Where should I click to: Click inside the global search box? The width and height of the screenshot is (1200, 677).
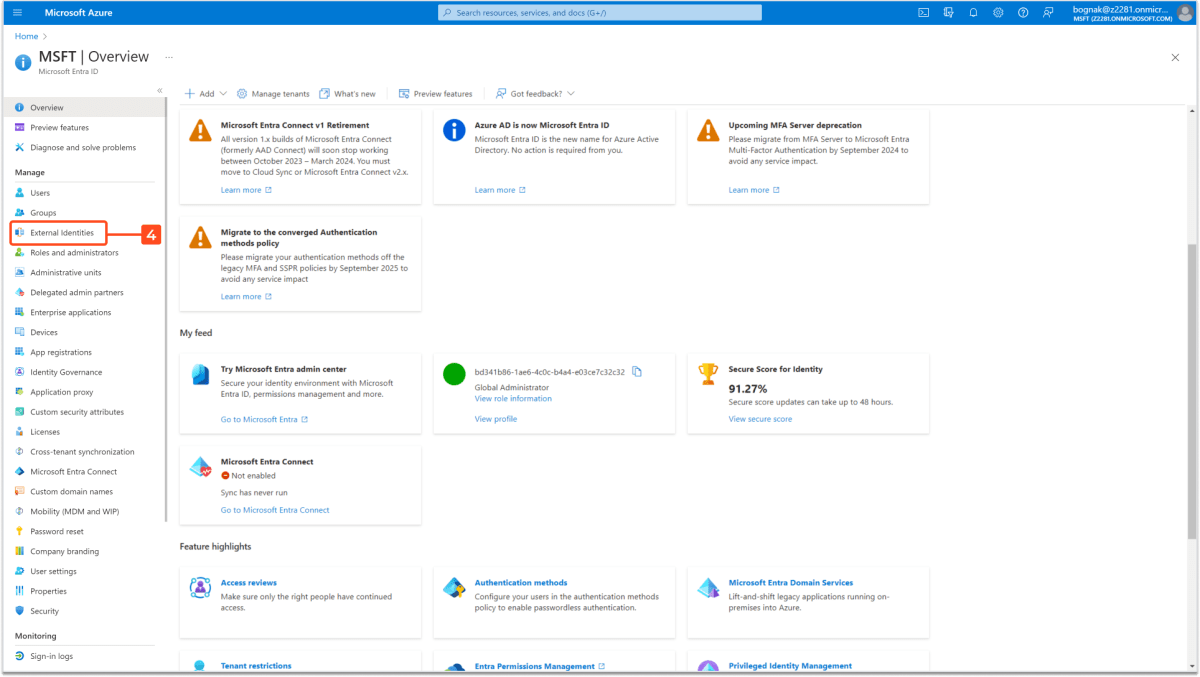click(x=598, y=12)
